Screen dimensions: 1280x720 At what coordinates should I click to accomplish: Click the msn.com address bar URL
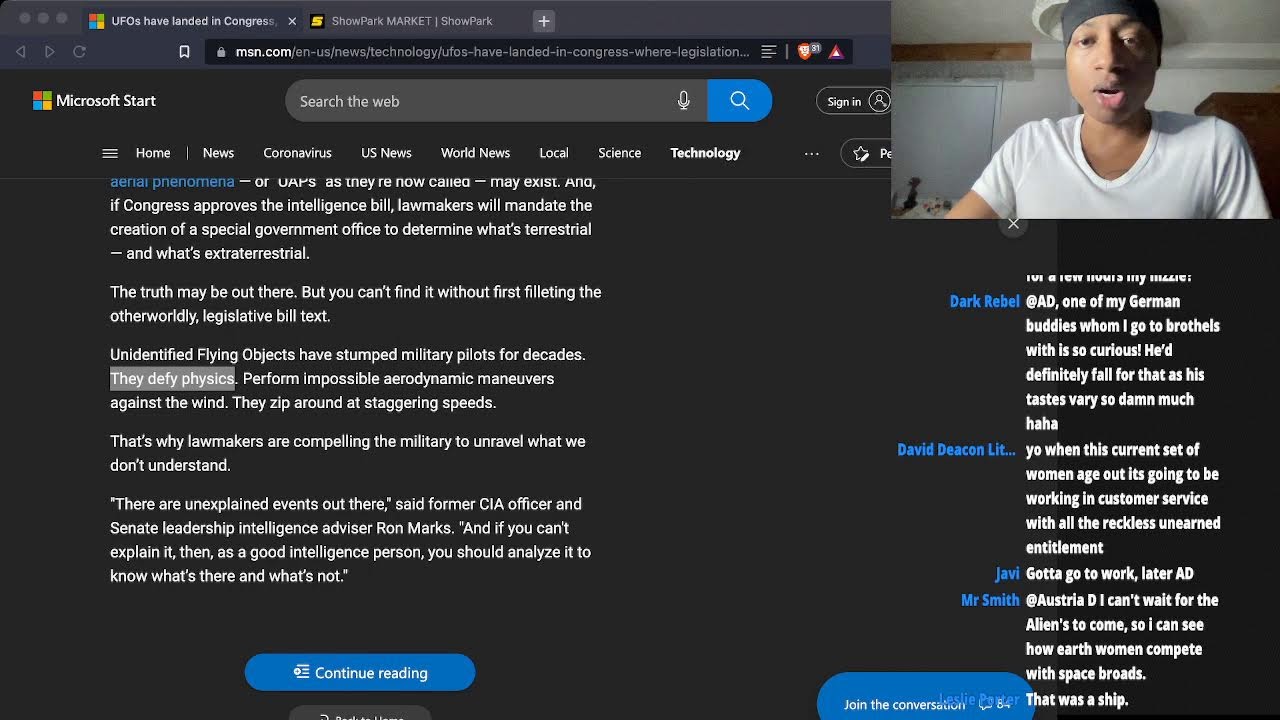(492, 52)
